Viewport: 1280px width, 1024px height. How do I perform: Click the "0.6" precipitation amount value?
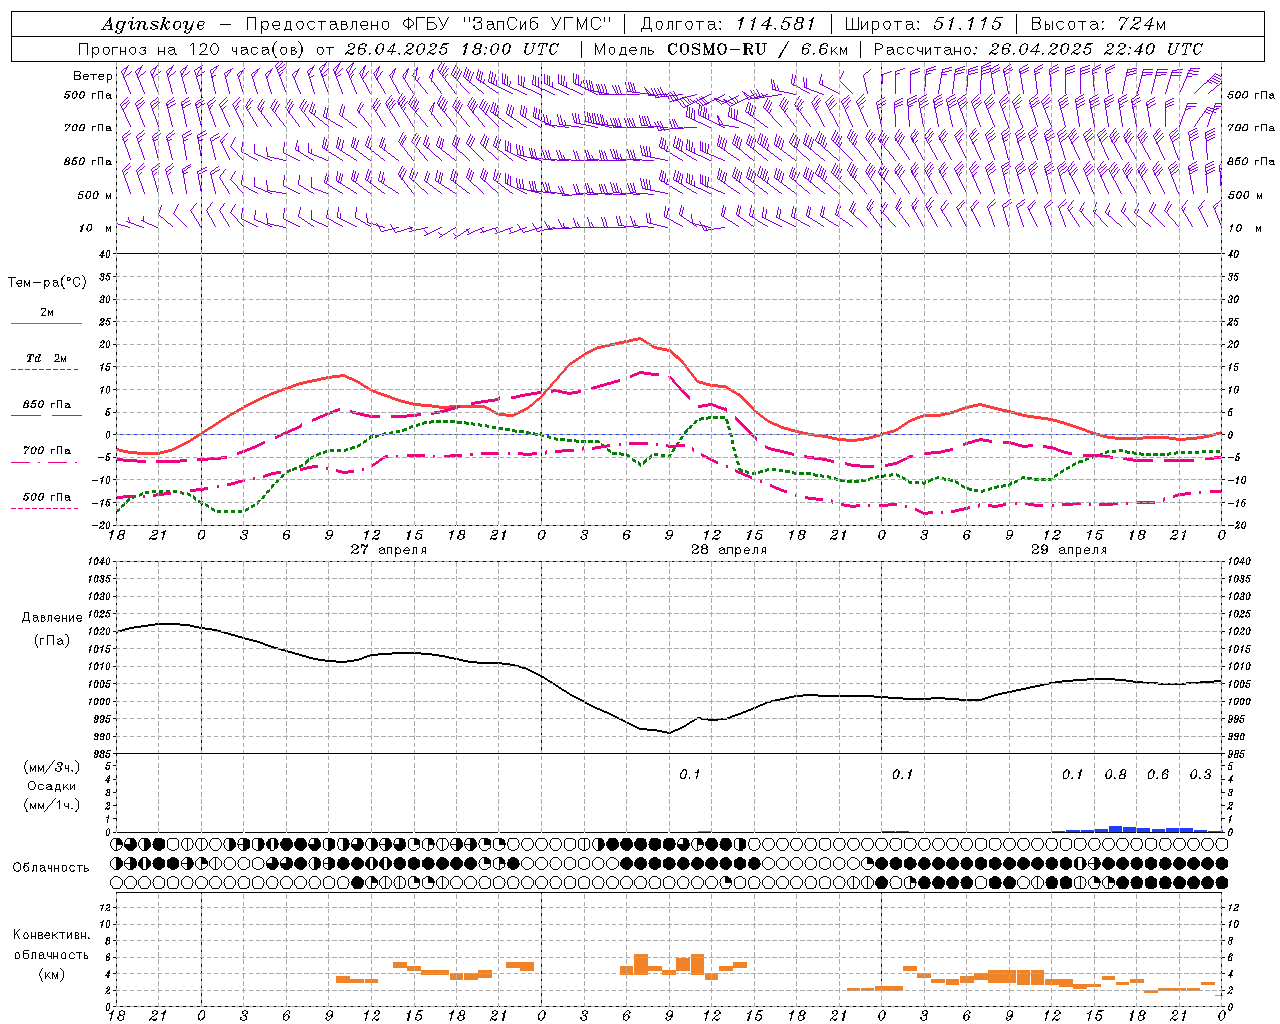tap(1158, 775)
